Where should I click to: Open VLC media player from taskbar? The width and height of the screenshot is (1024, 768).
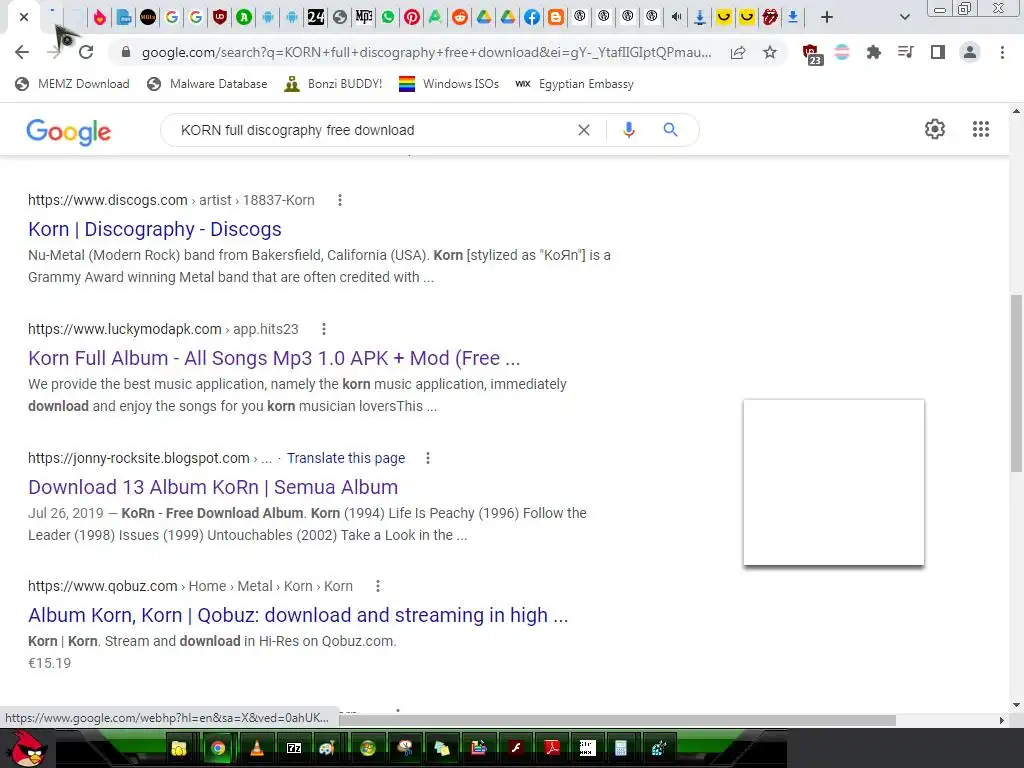[x=257, y=748]
